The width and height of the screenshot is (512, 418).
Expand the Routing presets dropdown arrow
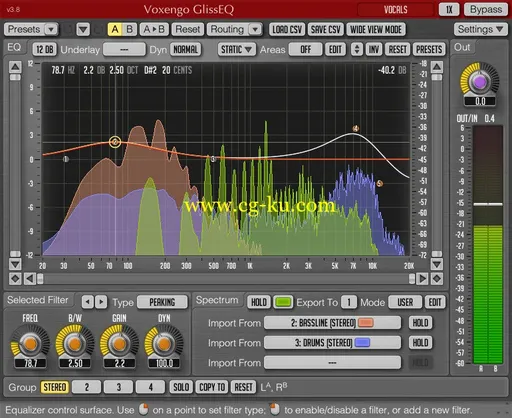(255, 29)
